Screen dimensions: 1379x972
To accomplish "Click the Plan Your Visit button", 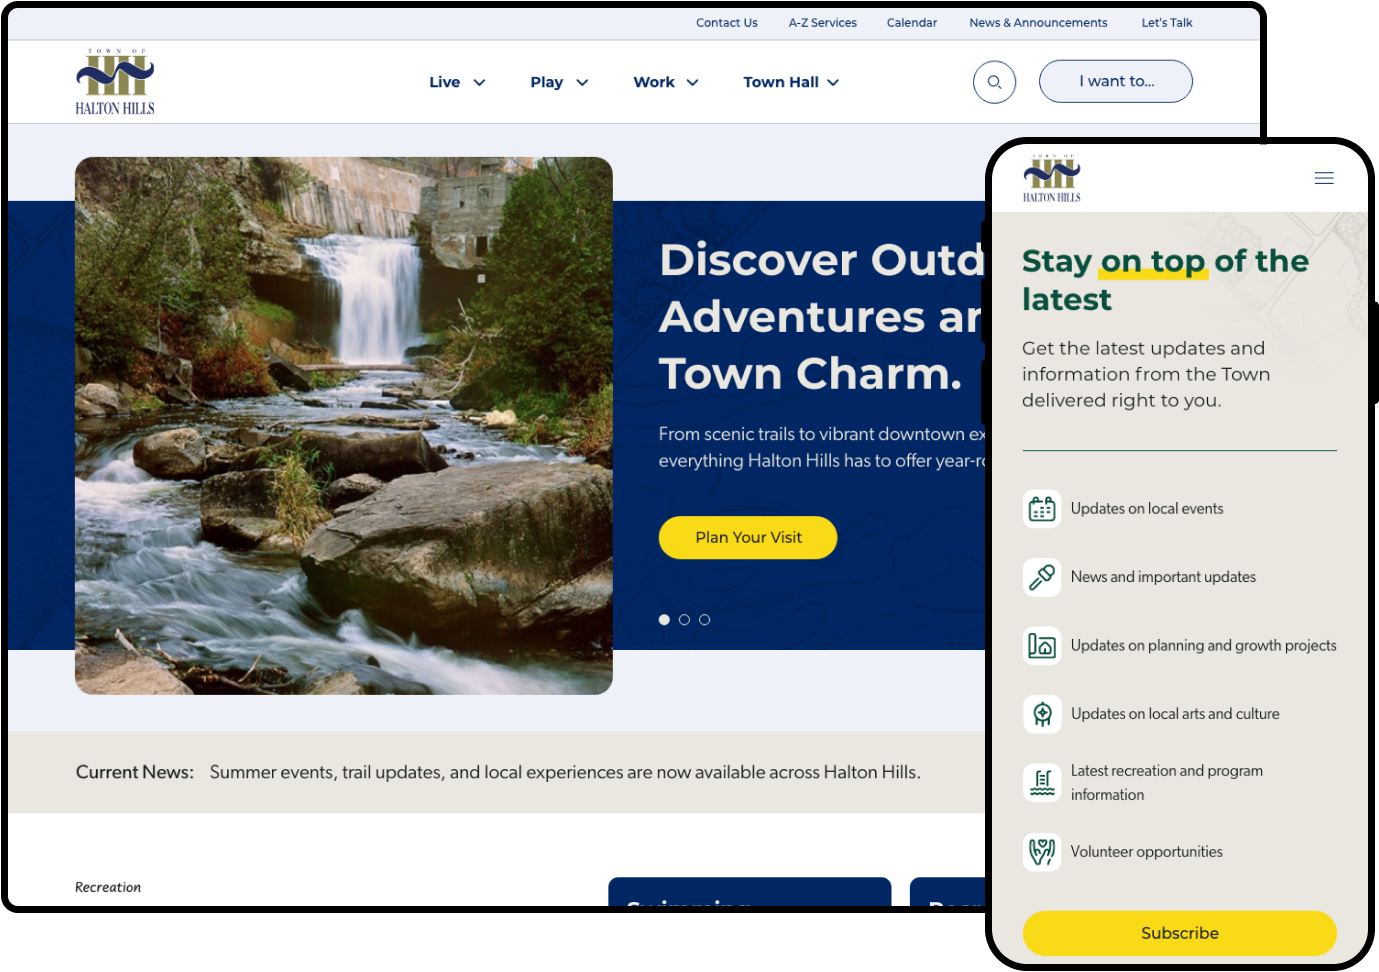I will [748, 538].
